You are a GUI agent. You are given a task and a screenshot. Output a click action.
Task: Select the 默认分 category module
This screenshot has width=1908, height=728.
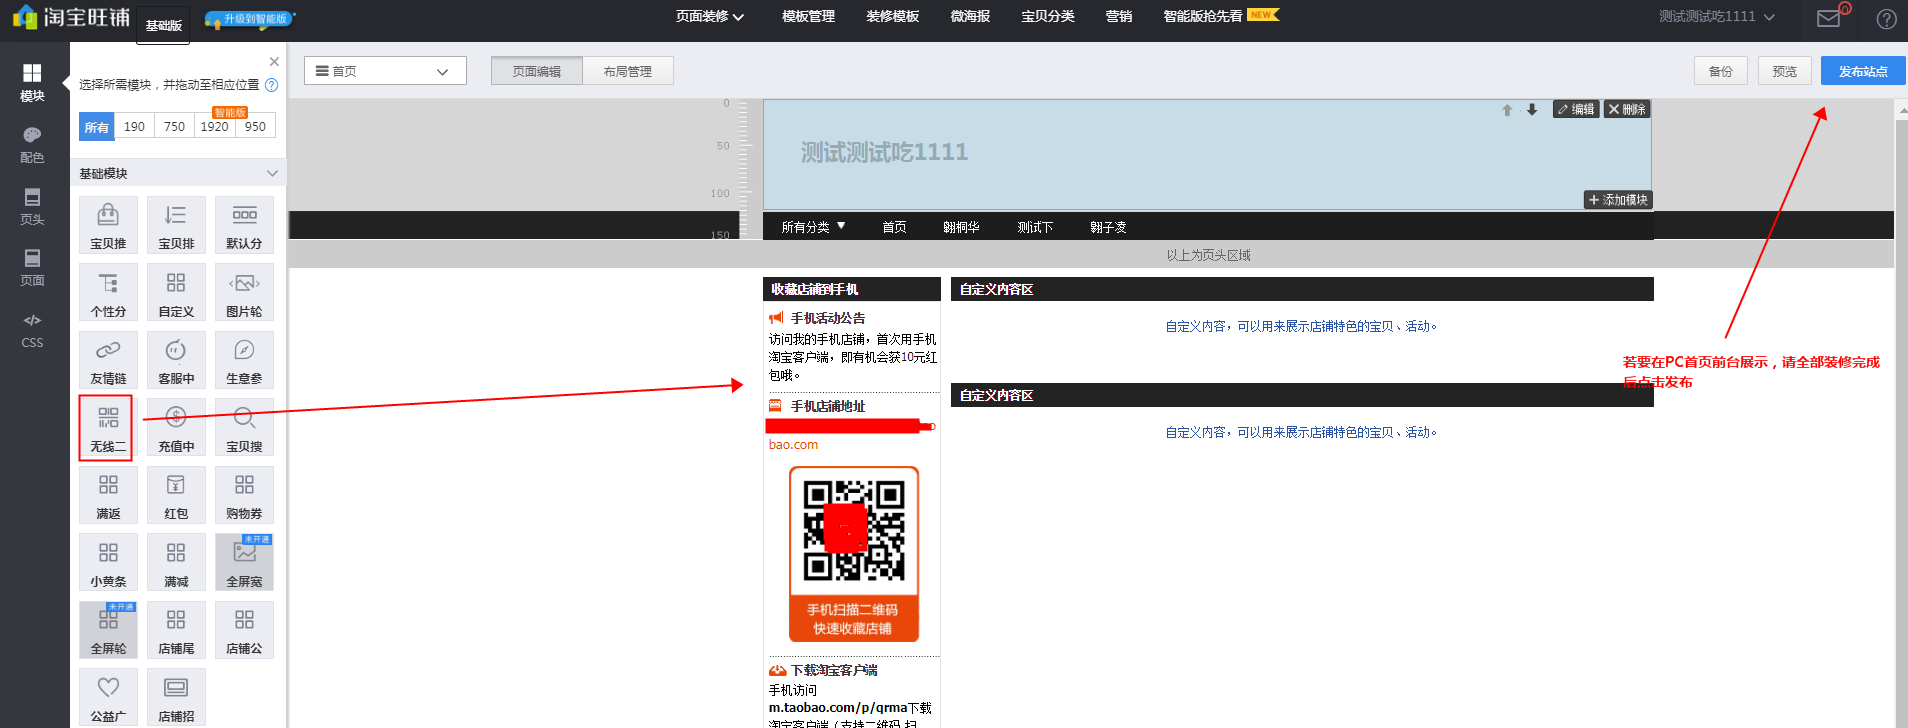244,225
